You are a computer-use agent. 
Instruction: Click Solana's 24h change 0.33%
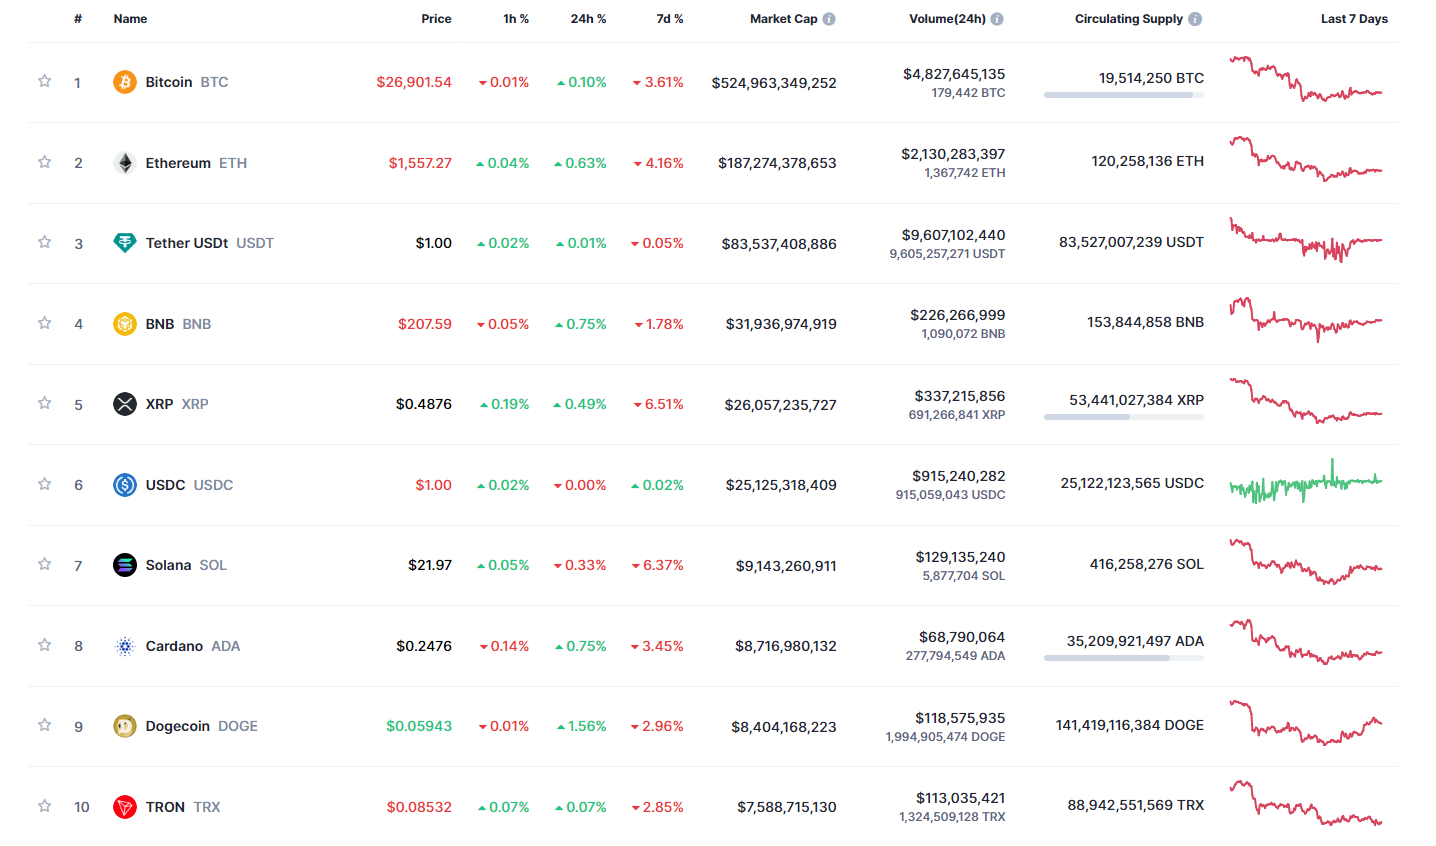click(x=580, y=565)
